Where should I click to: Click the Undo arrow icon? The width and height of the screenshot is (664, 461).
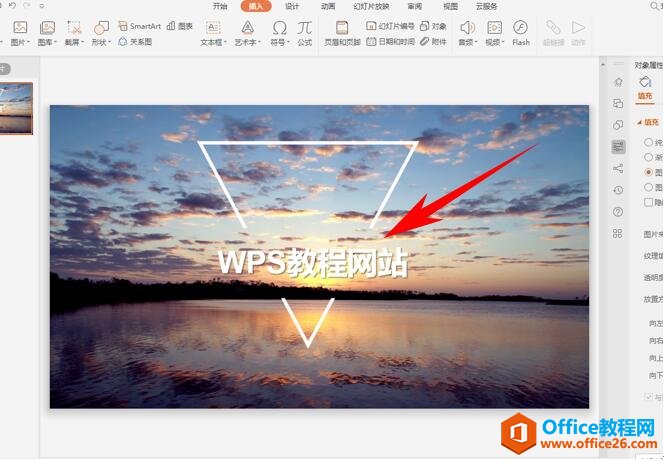tap(12, 6)
